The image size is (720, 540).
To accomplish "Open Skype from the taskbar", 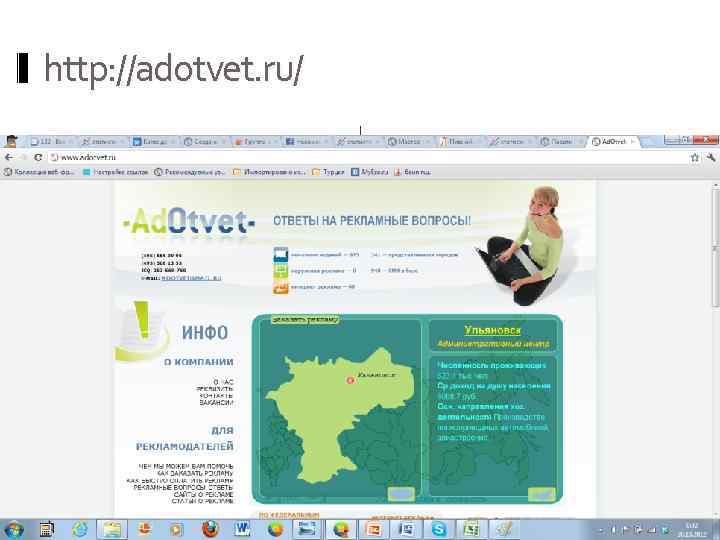I will tap(439, 530).
